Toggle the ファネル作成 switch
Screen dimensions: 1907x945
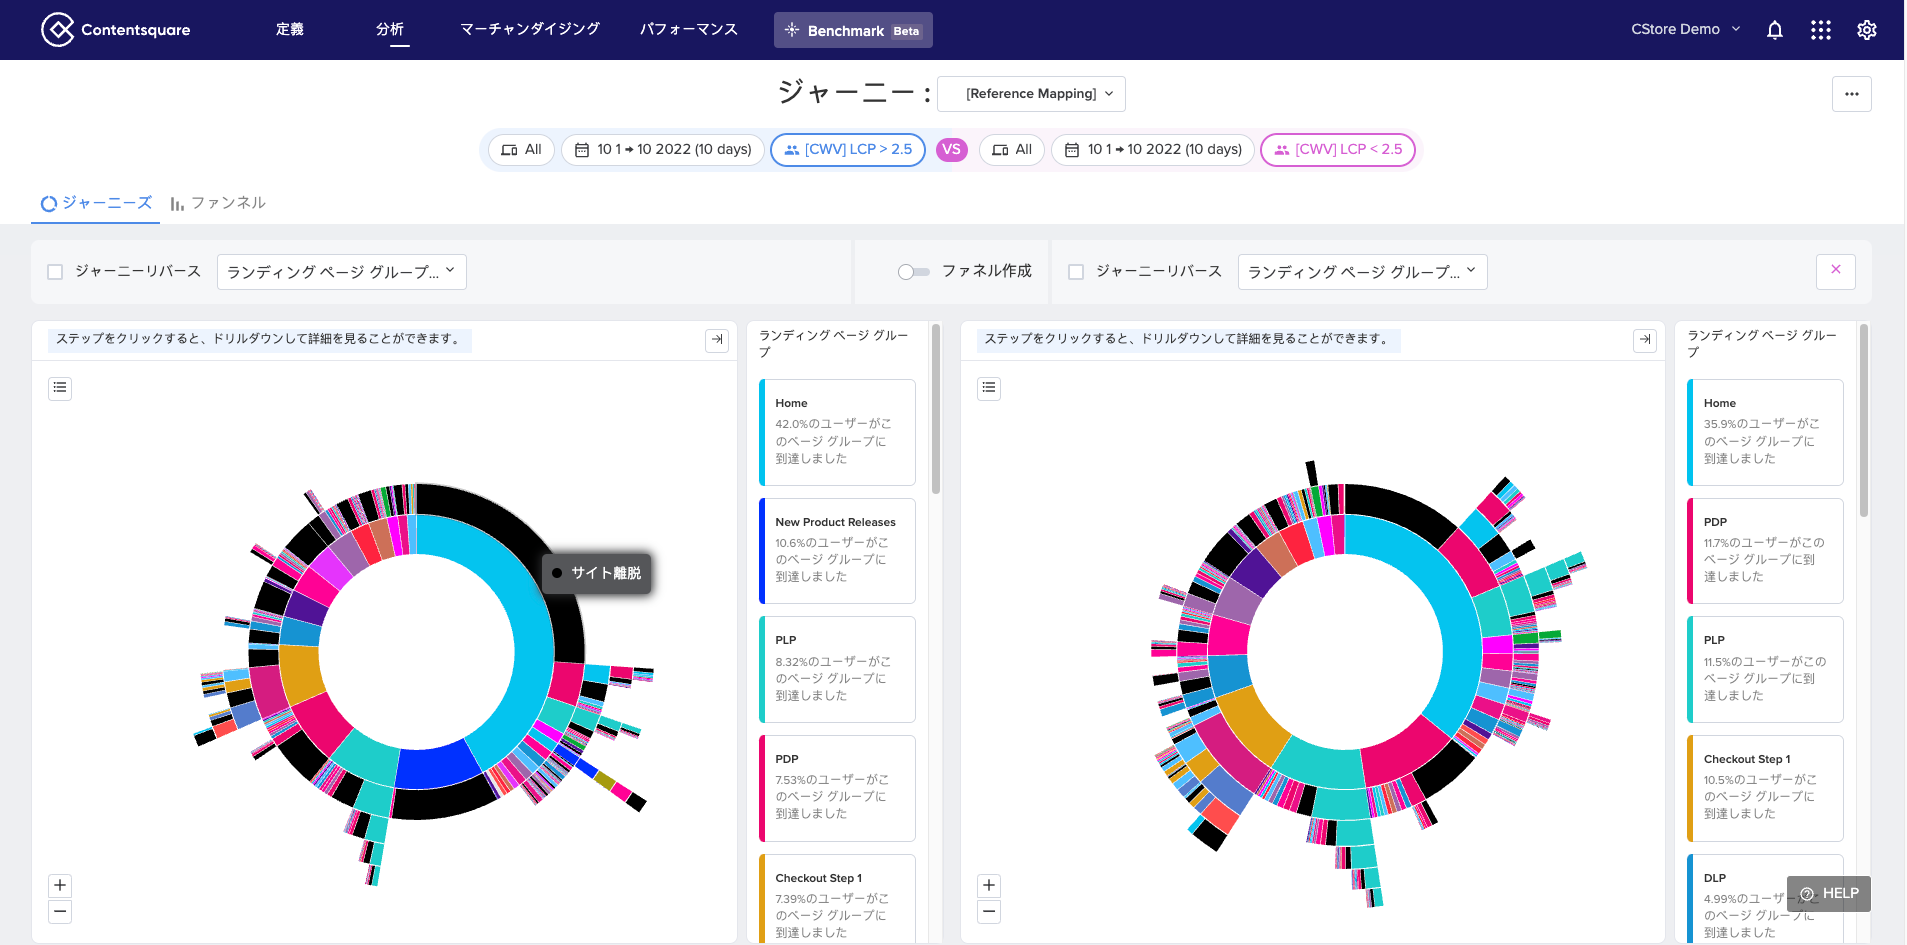[x=913, y=272]
